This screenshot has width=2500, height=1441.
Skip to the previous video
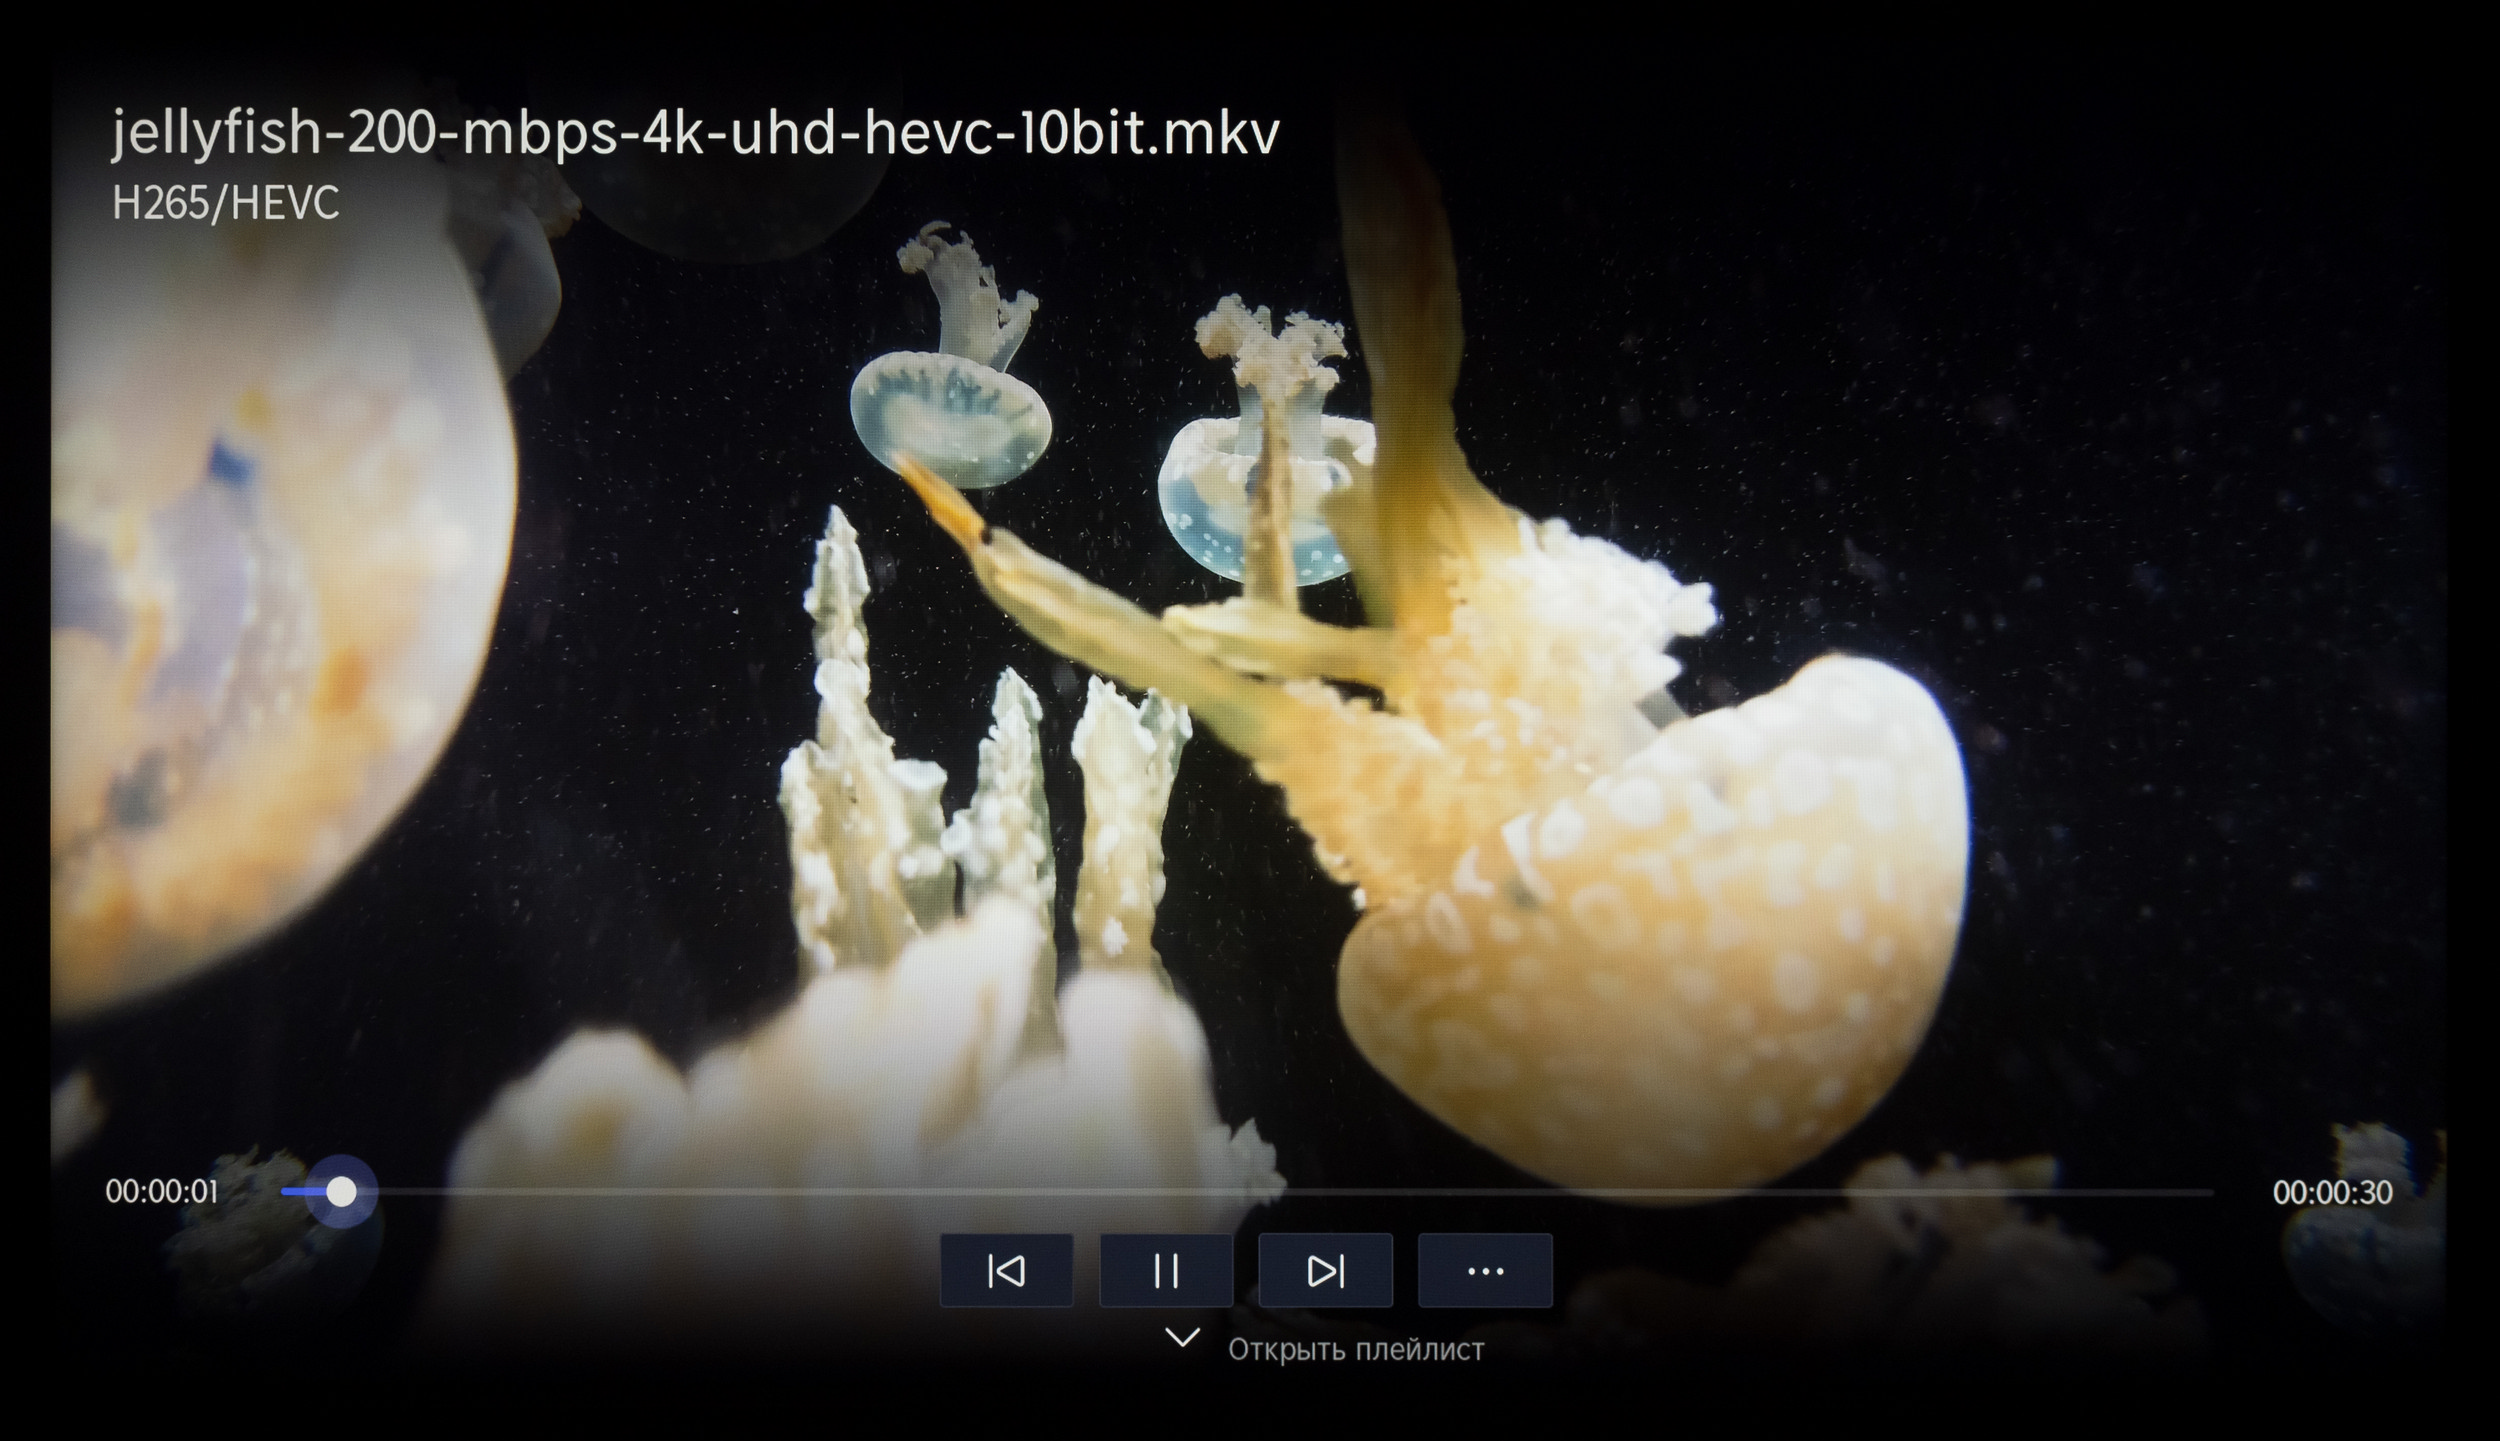click(1006, 1271)
